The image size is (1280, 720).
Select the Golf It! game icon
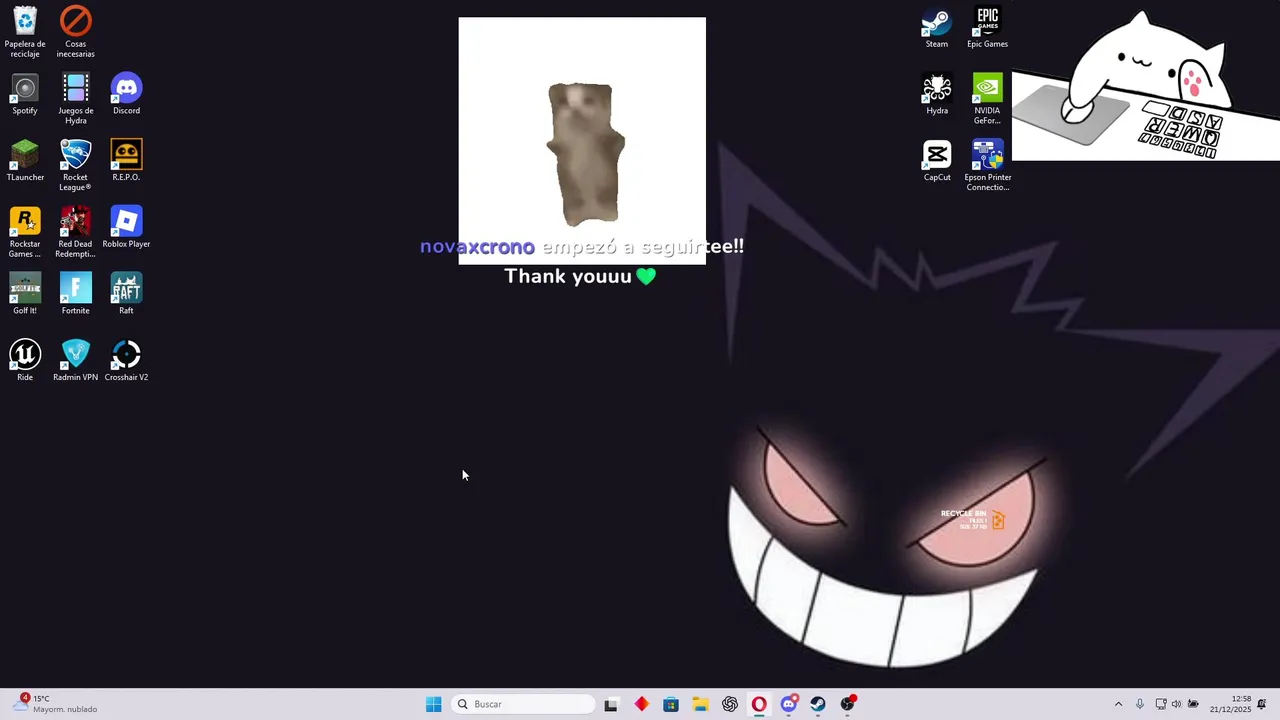click(25, 294)
